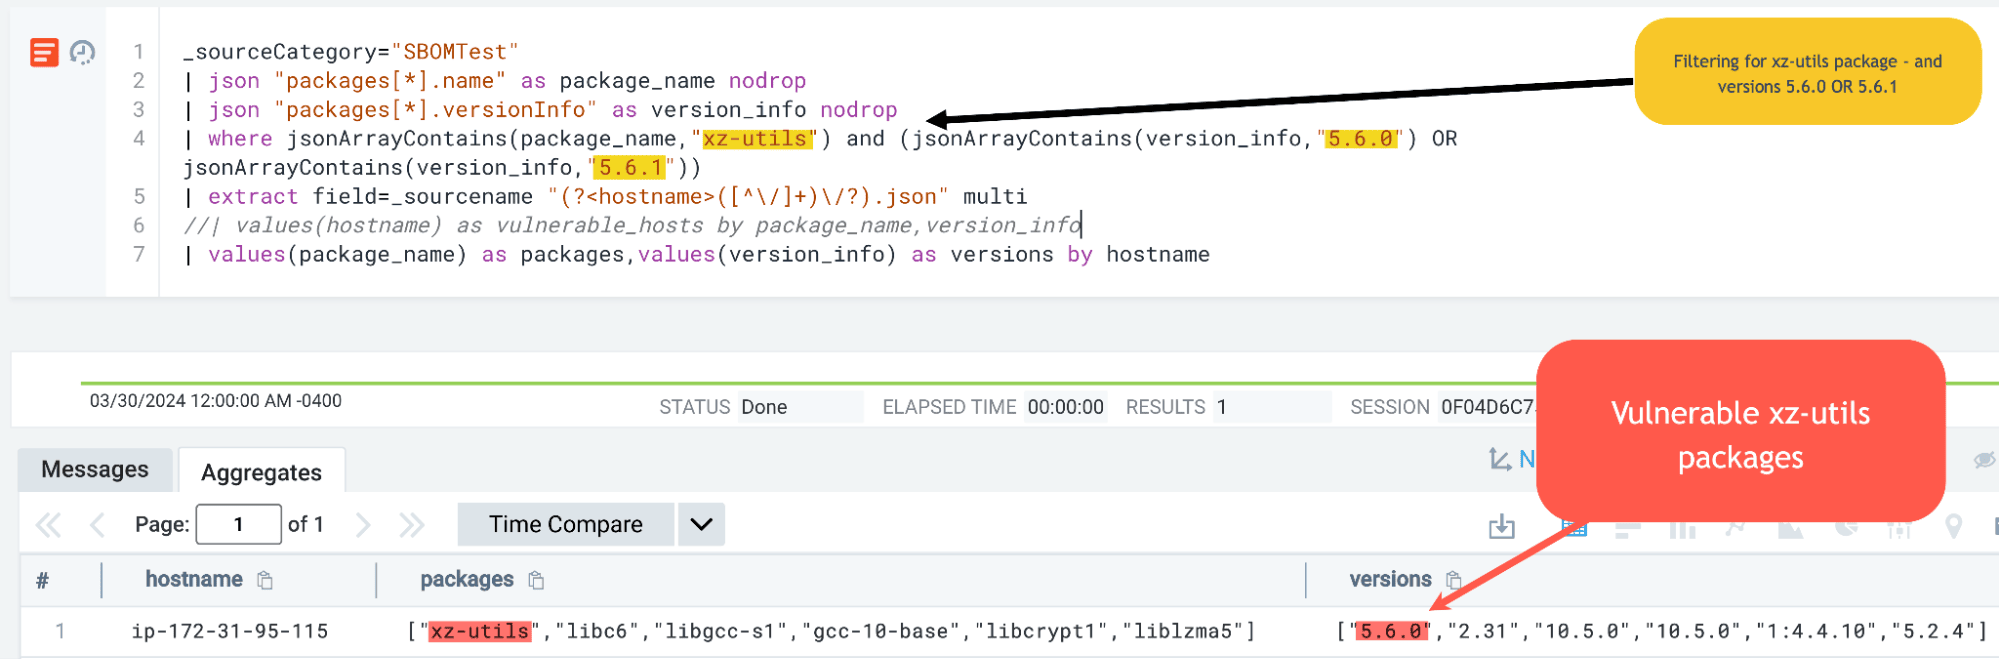Click the axis arrows icon beside N

[1500, 459]
